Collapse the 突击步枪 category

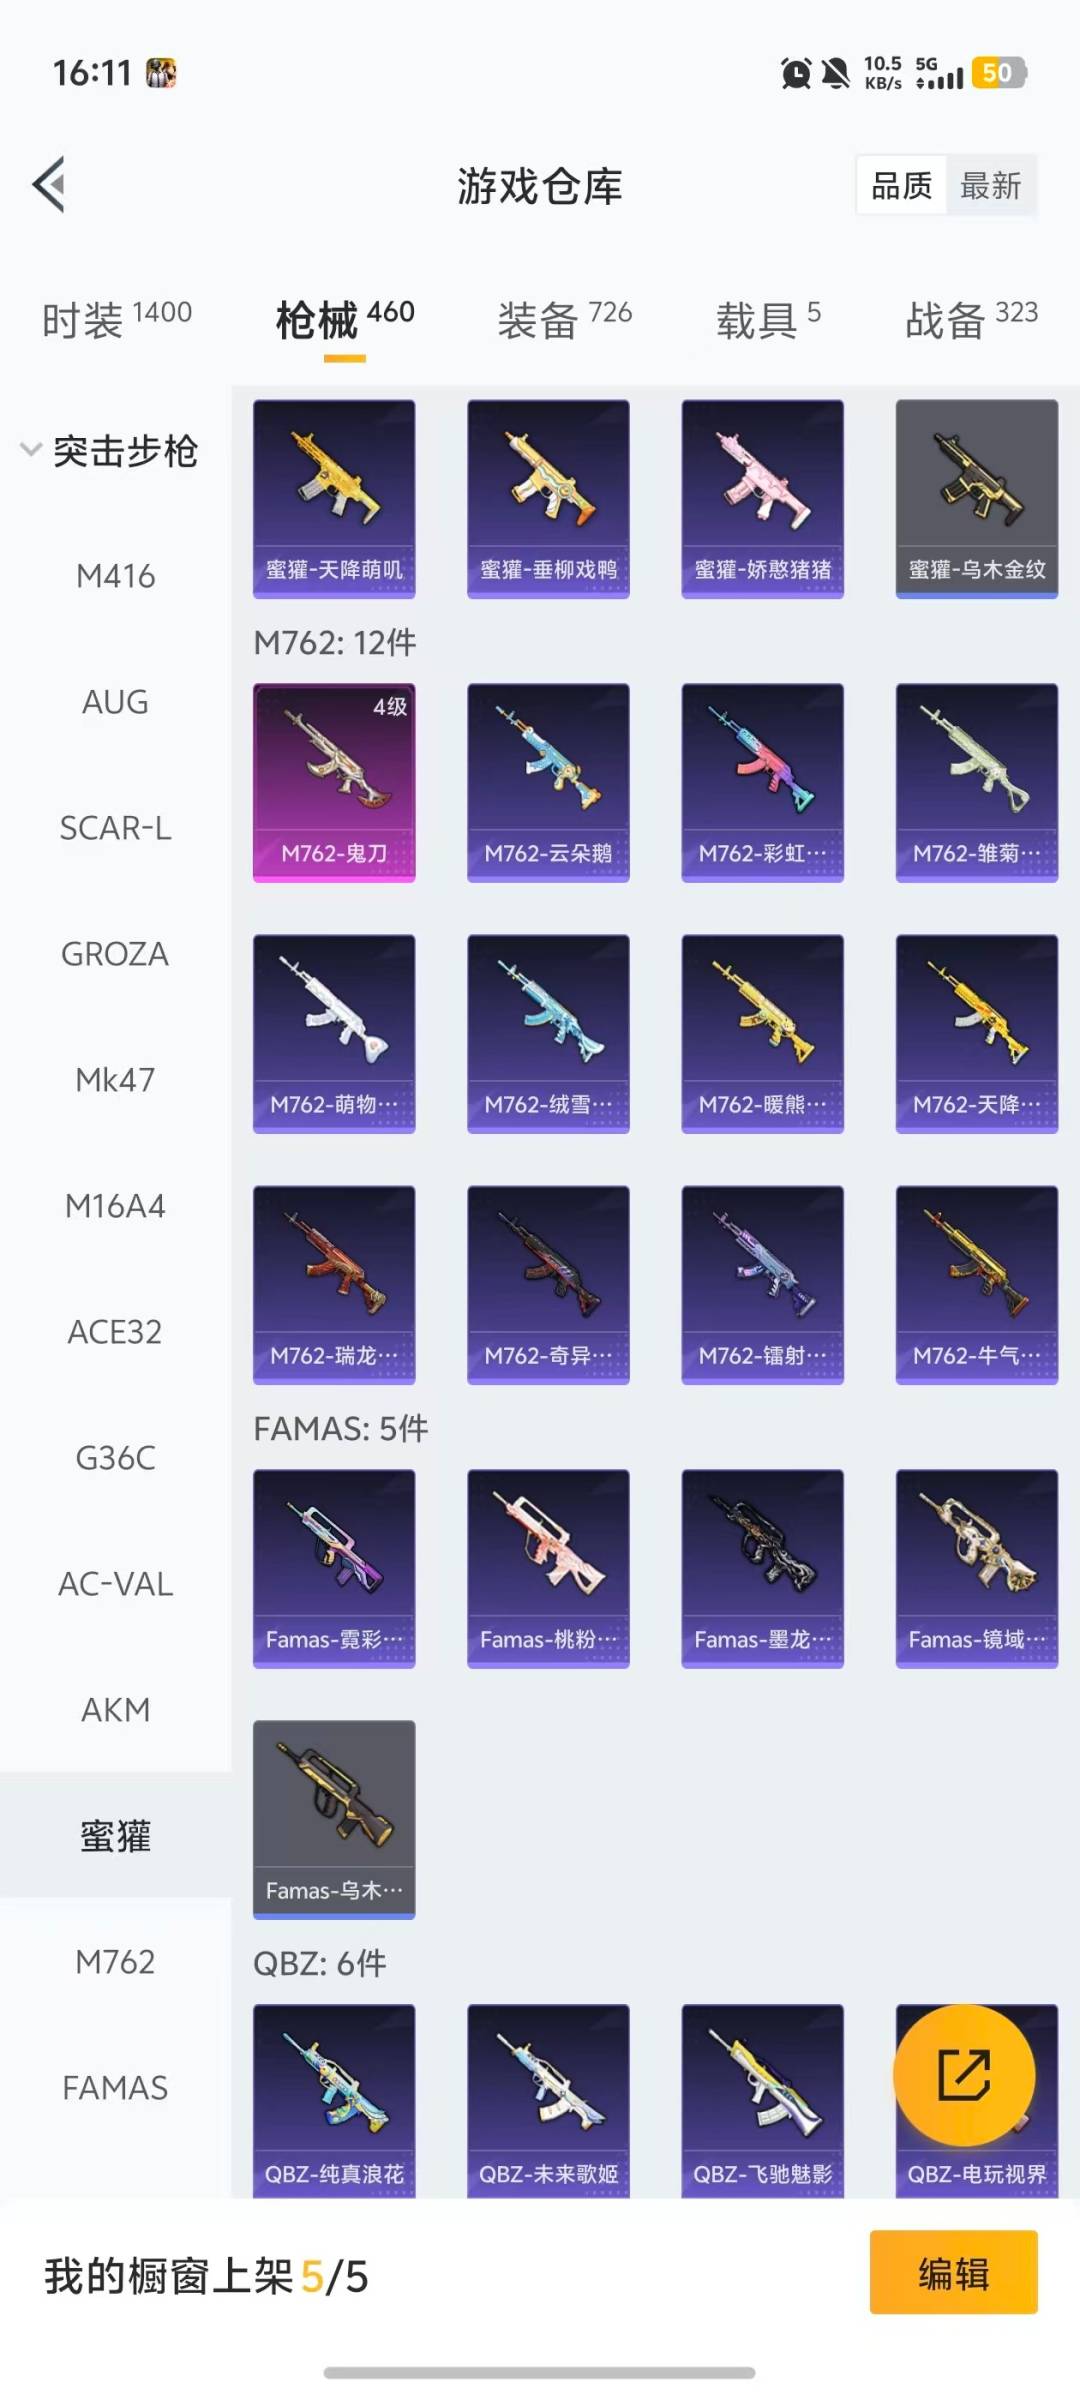tap(110, 451)
